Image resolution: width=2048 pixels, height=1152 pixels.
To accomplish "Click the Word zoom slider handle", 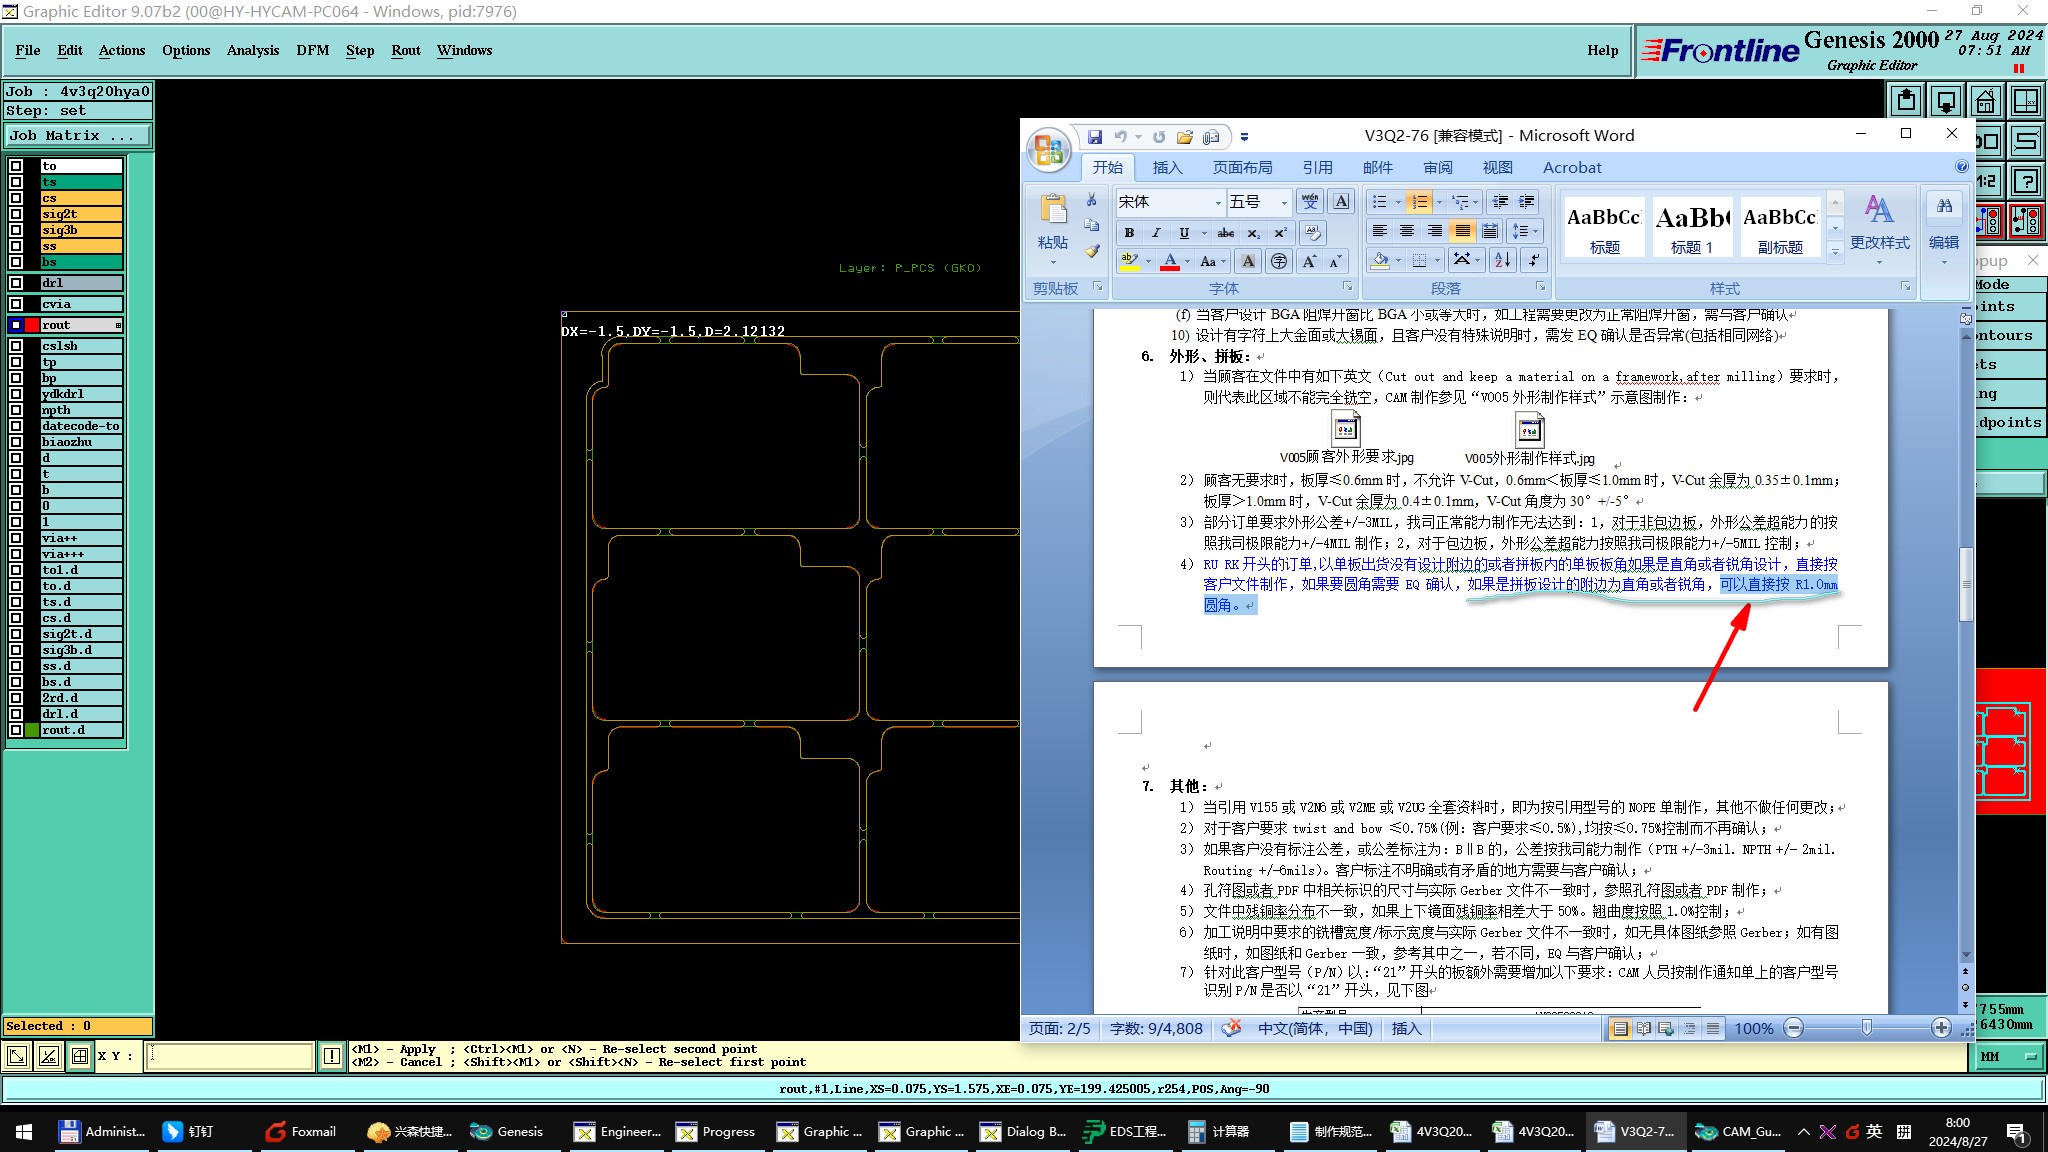I will [x=1866, y=1028].
